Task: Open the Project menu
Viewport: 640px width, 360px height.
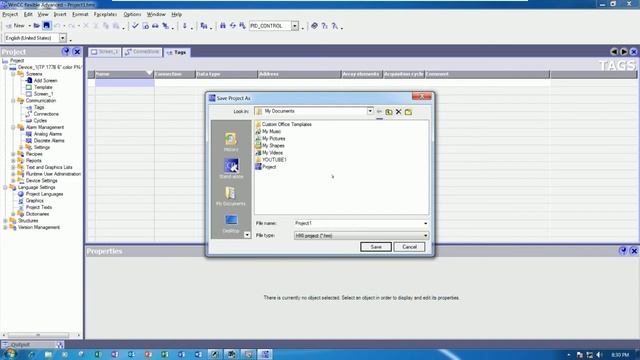Action: click(10, 14)
